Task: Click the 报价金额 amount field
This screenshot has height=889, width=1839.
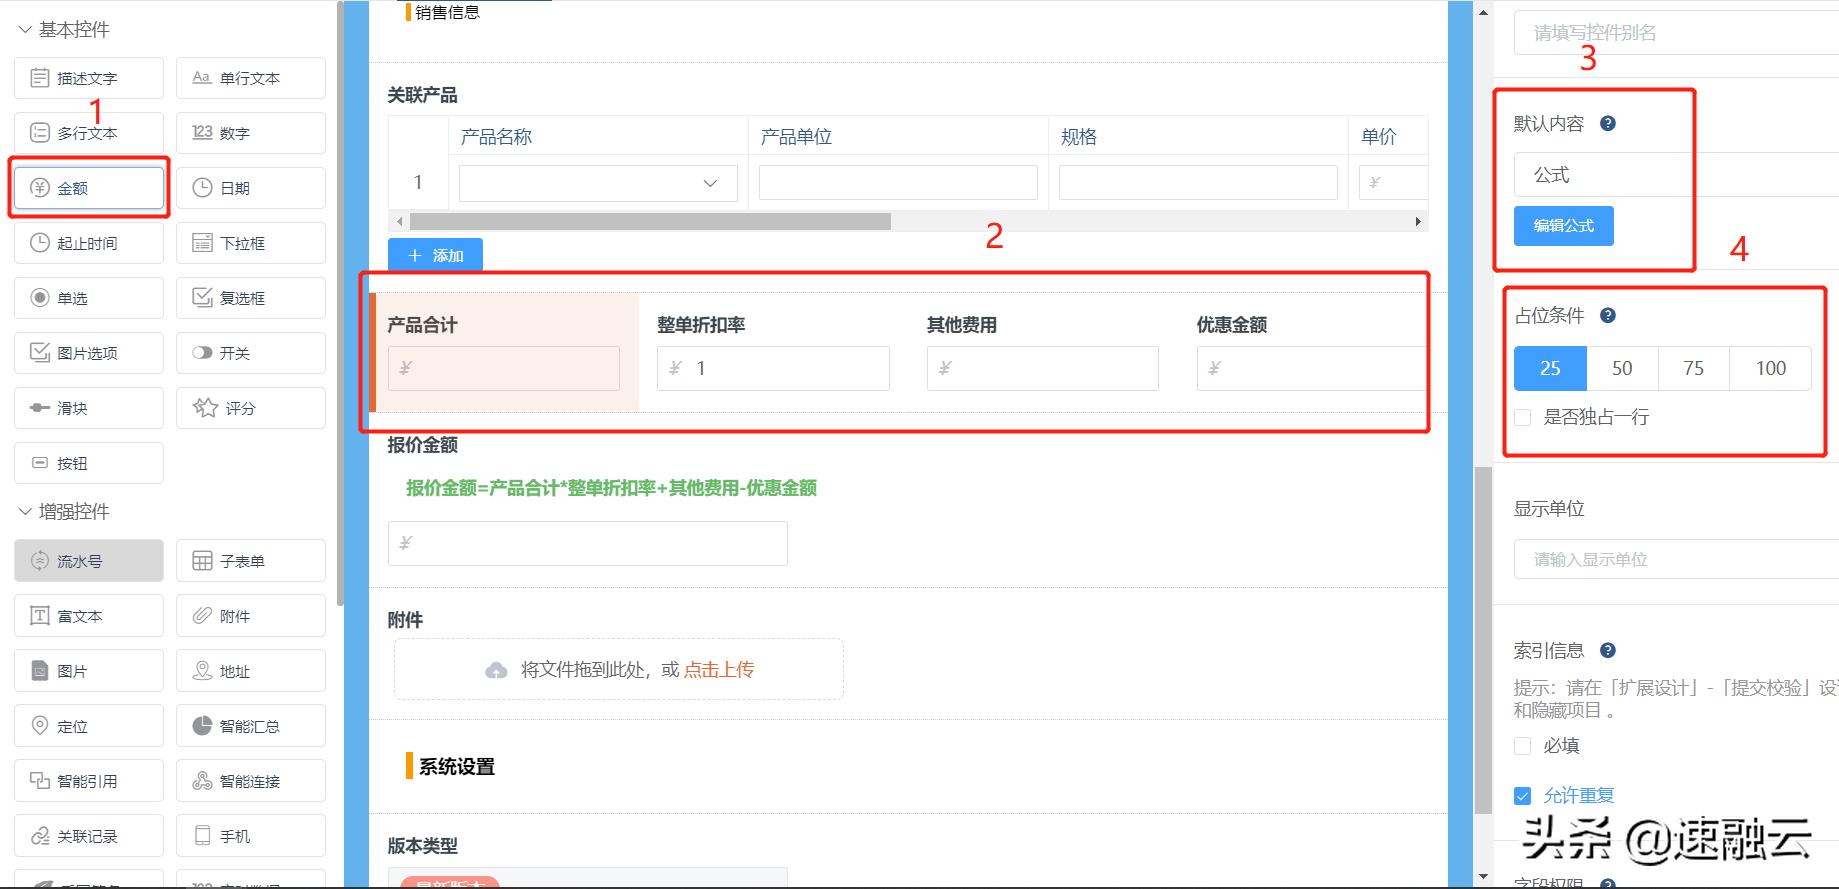Action: pyautogui.click(x=588, y=543)
